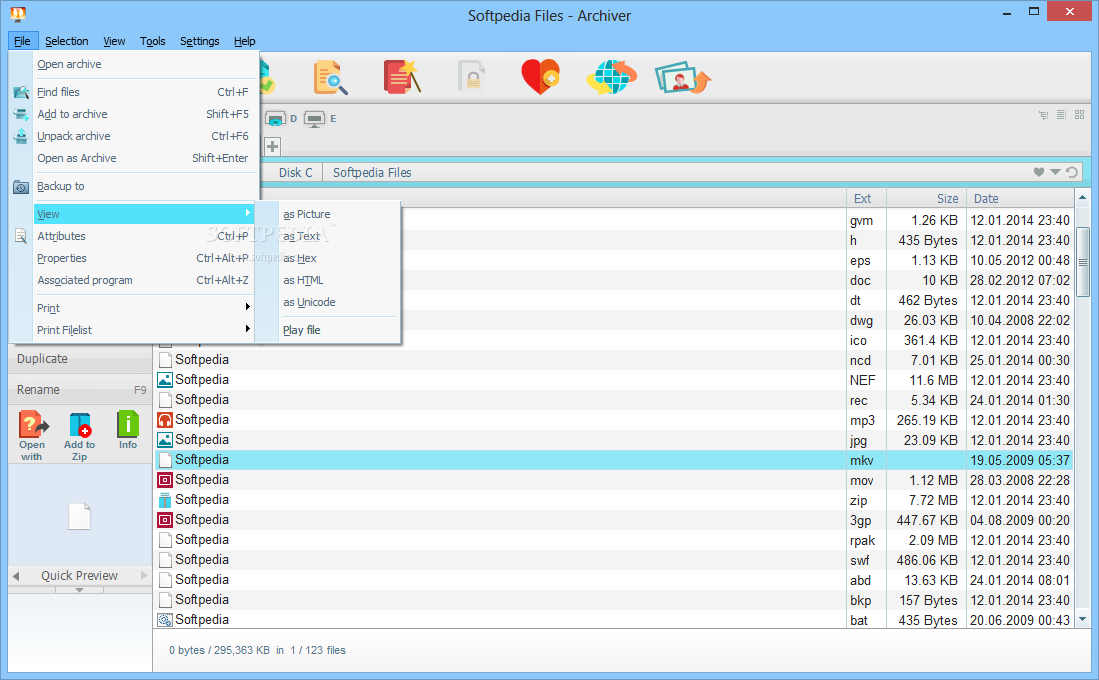Collapse Quick Preview panel down-arrow handle
1099x680 pixels.
coord(79,590)
